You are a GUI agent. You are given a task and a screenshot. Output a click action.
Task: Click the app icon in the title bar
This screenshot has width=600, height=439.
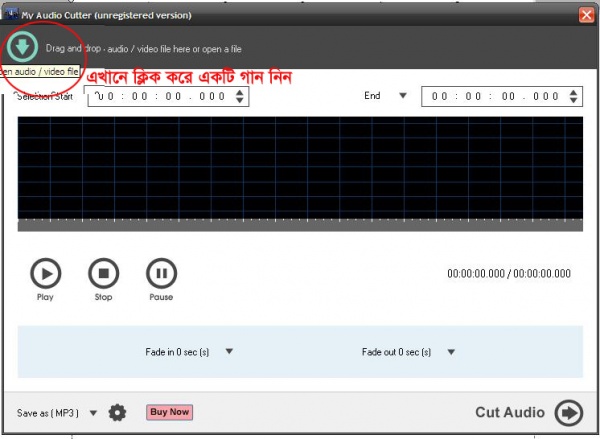(11, 14)
